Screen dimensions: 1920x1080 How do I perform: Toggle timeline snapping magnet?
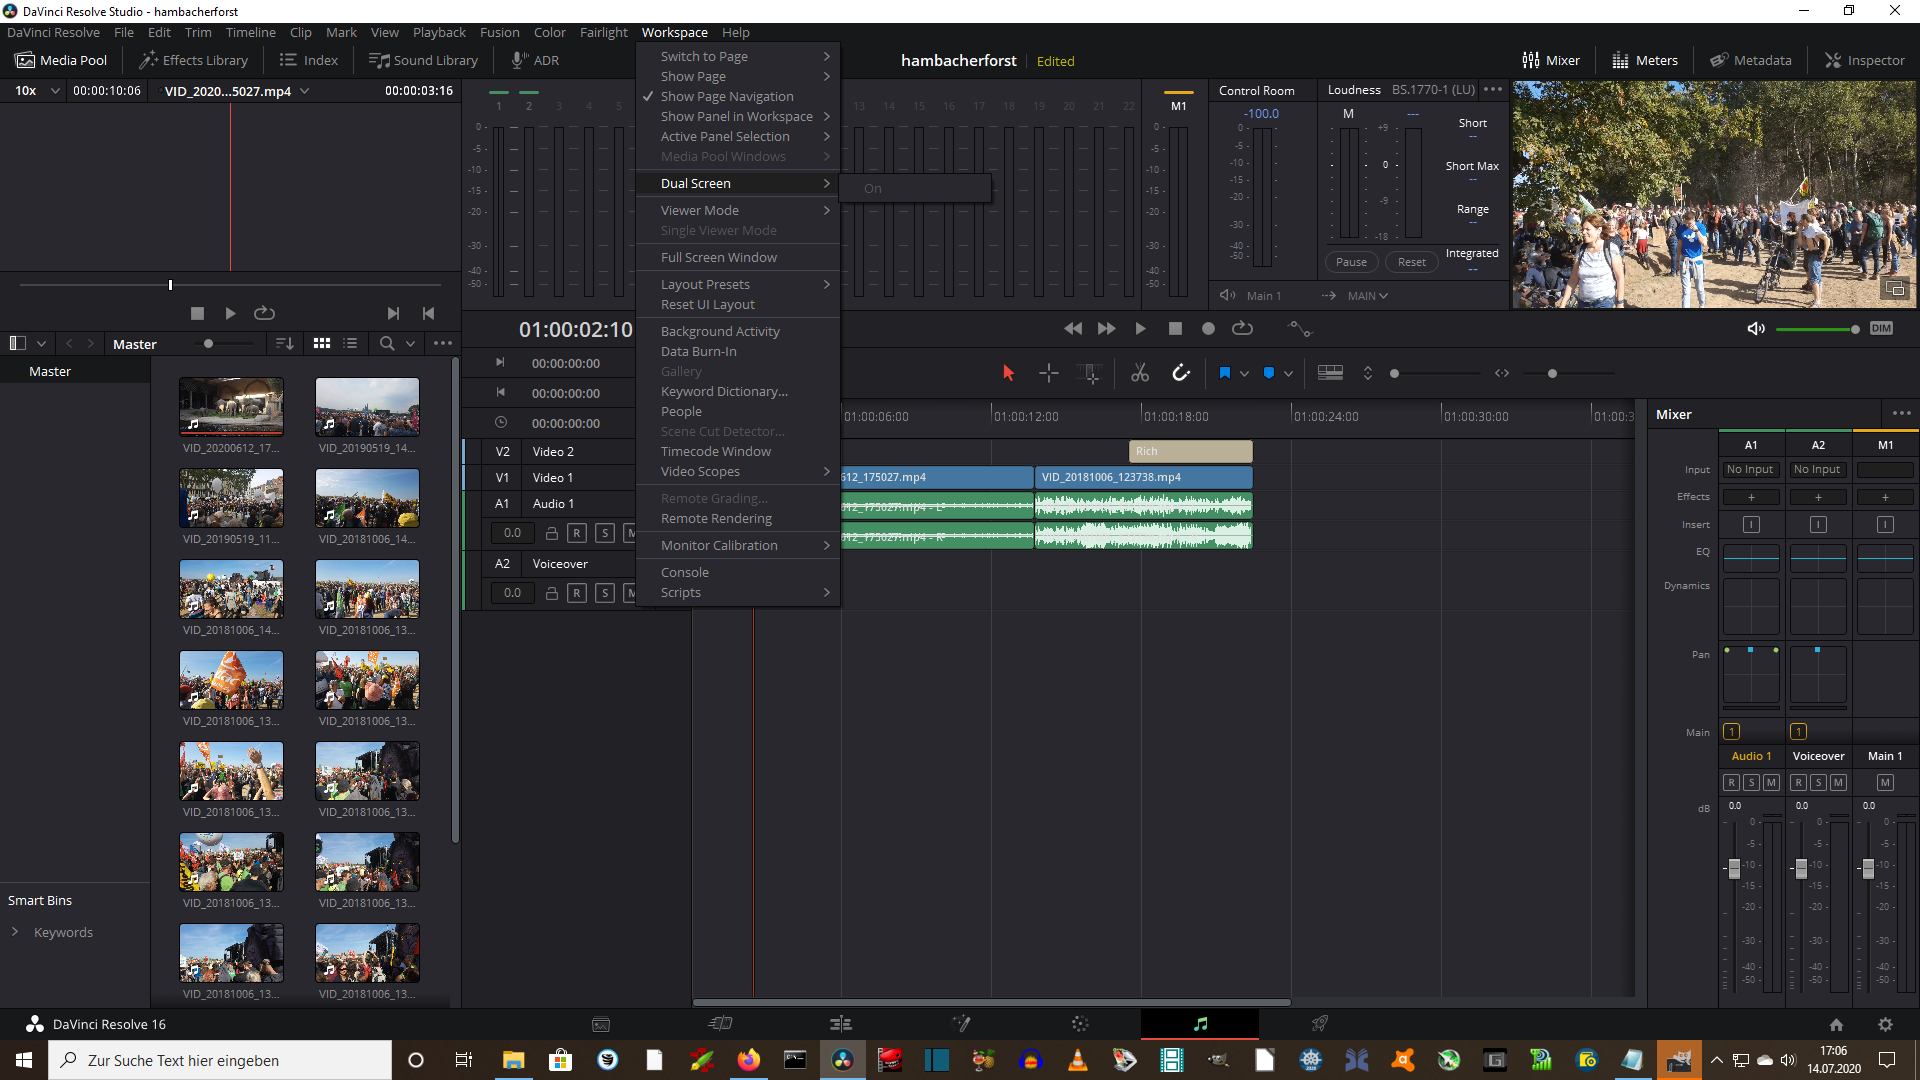(1181, 373)
